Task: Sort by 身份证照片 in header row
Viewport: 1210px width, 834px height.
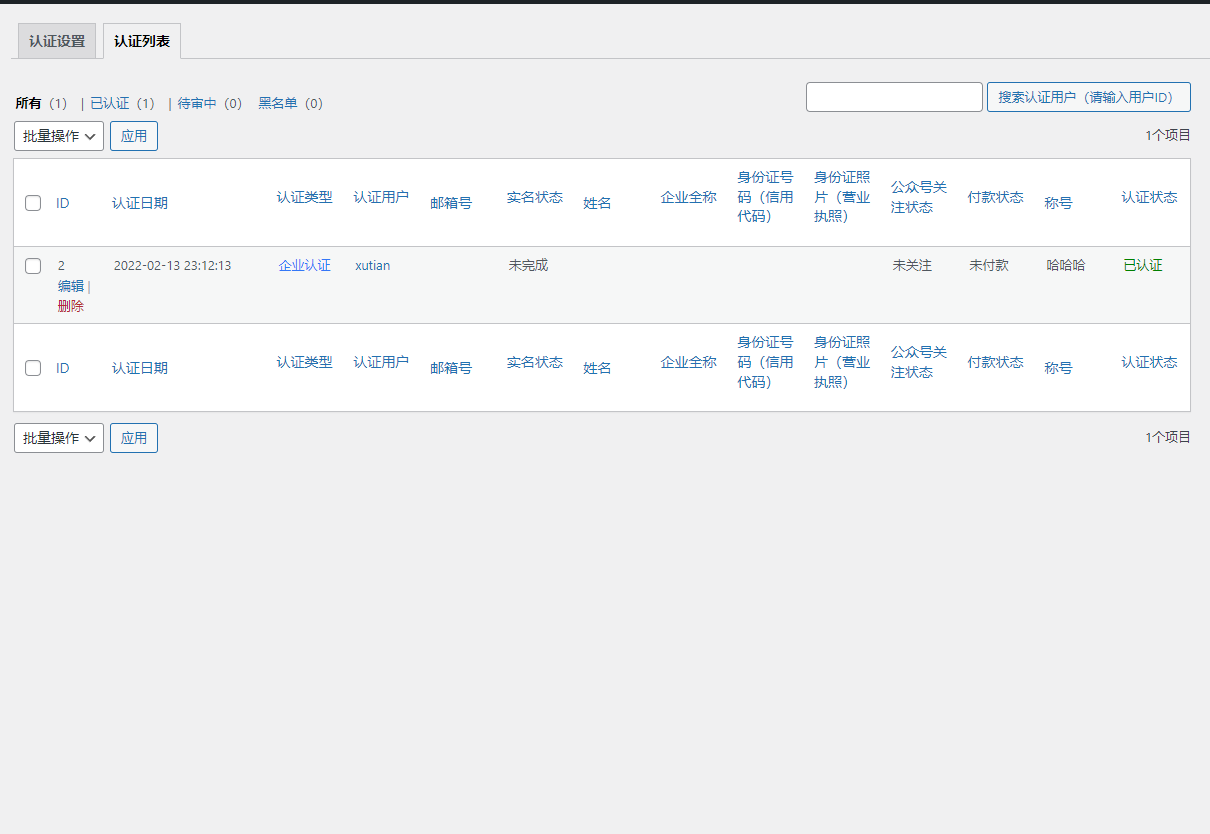Action: [x=842, y=196]
